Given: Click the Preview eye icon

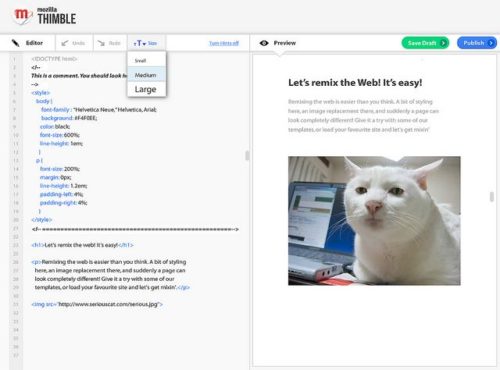Looking at the screenshot, I should point(264,43).
